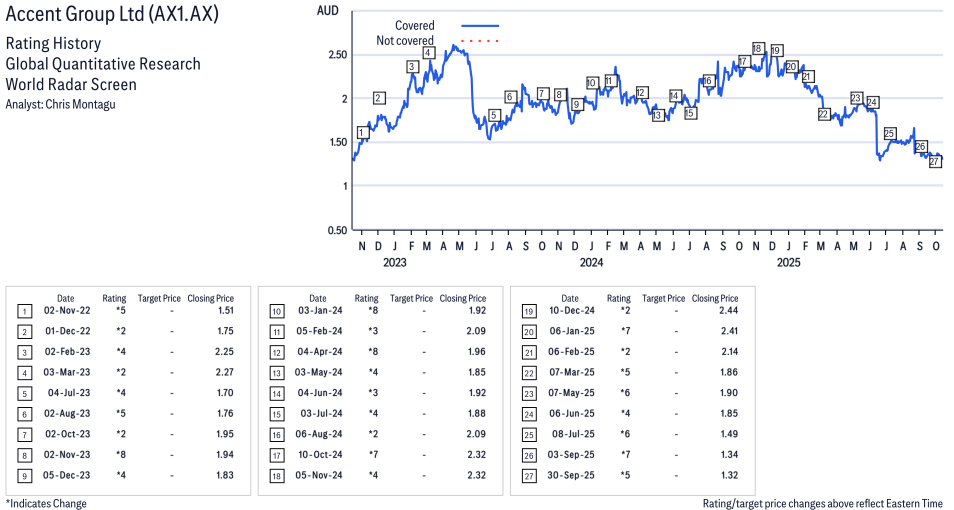
Task: Click the 2024 year label on axis
Action: click(591, 263)
